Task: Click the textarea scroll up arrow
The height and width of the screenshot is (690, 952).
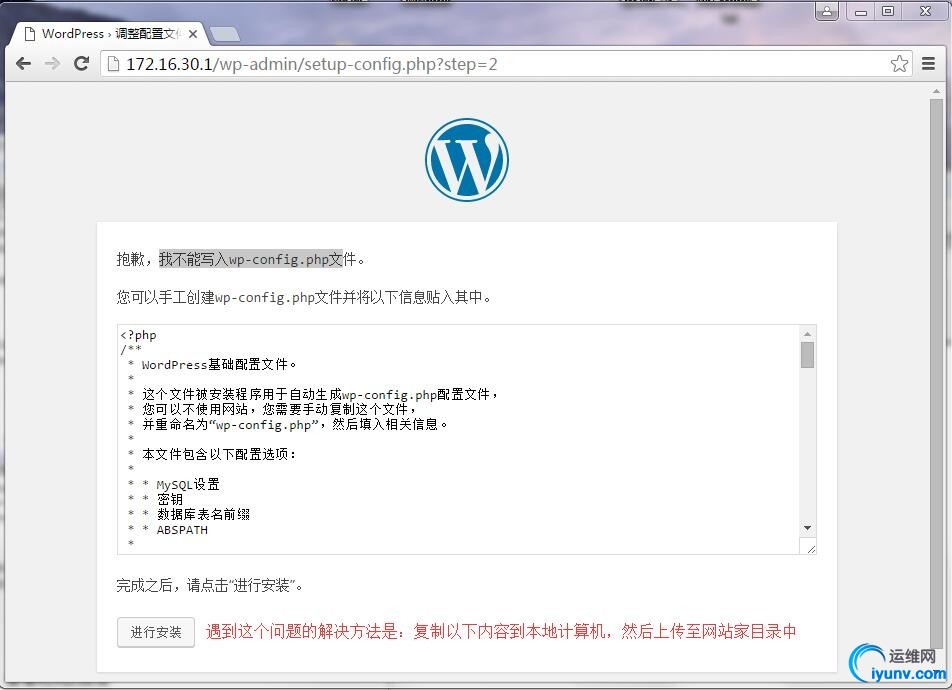Action: [807, 333]
